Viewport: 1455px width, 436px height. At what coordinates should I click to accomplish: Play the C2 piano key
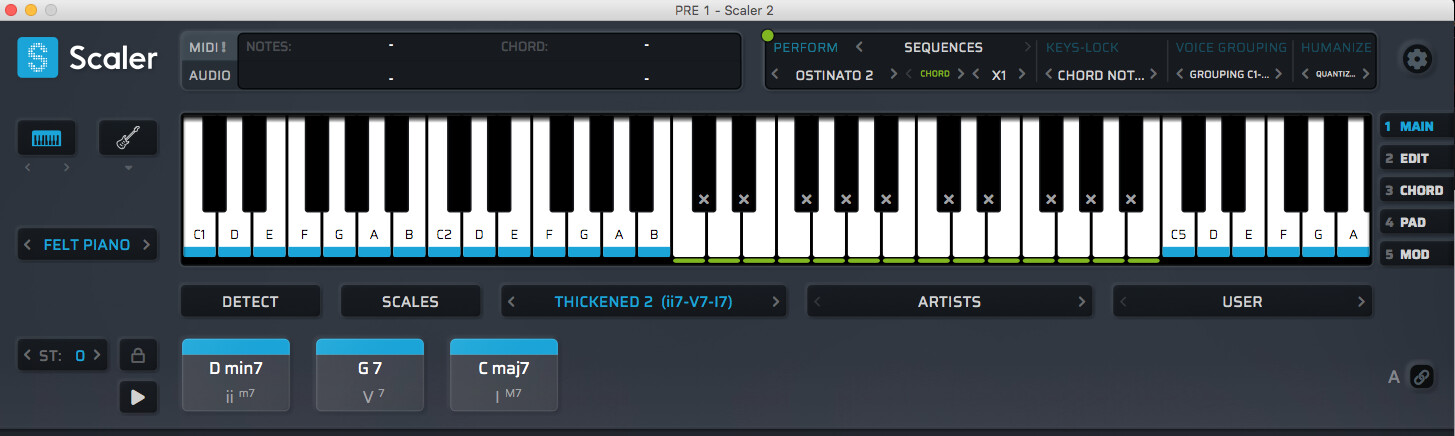coord(444,235)
